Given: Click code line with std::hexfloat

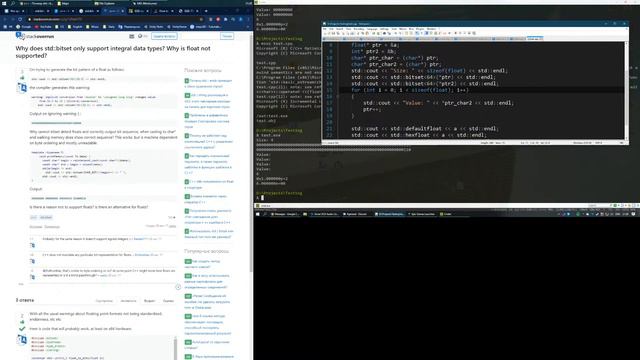Looking at the screenshot, I should click(418, 135).
